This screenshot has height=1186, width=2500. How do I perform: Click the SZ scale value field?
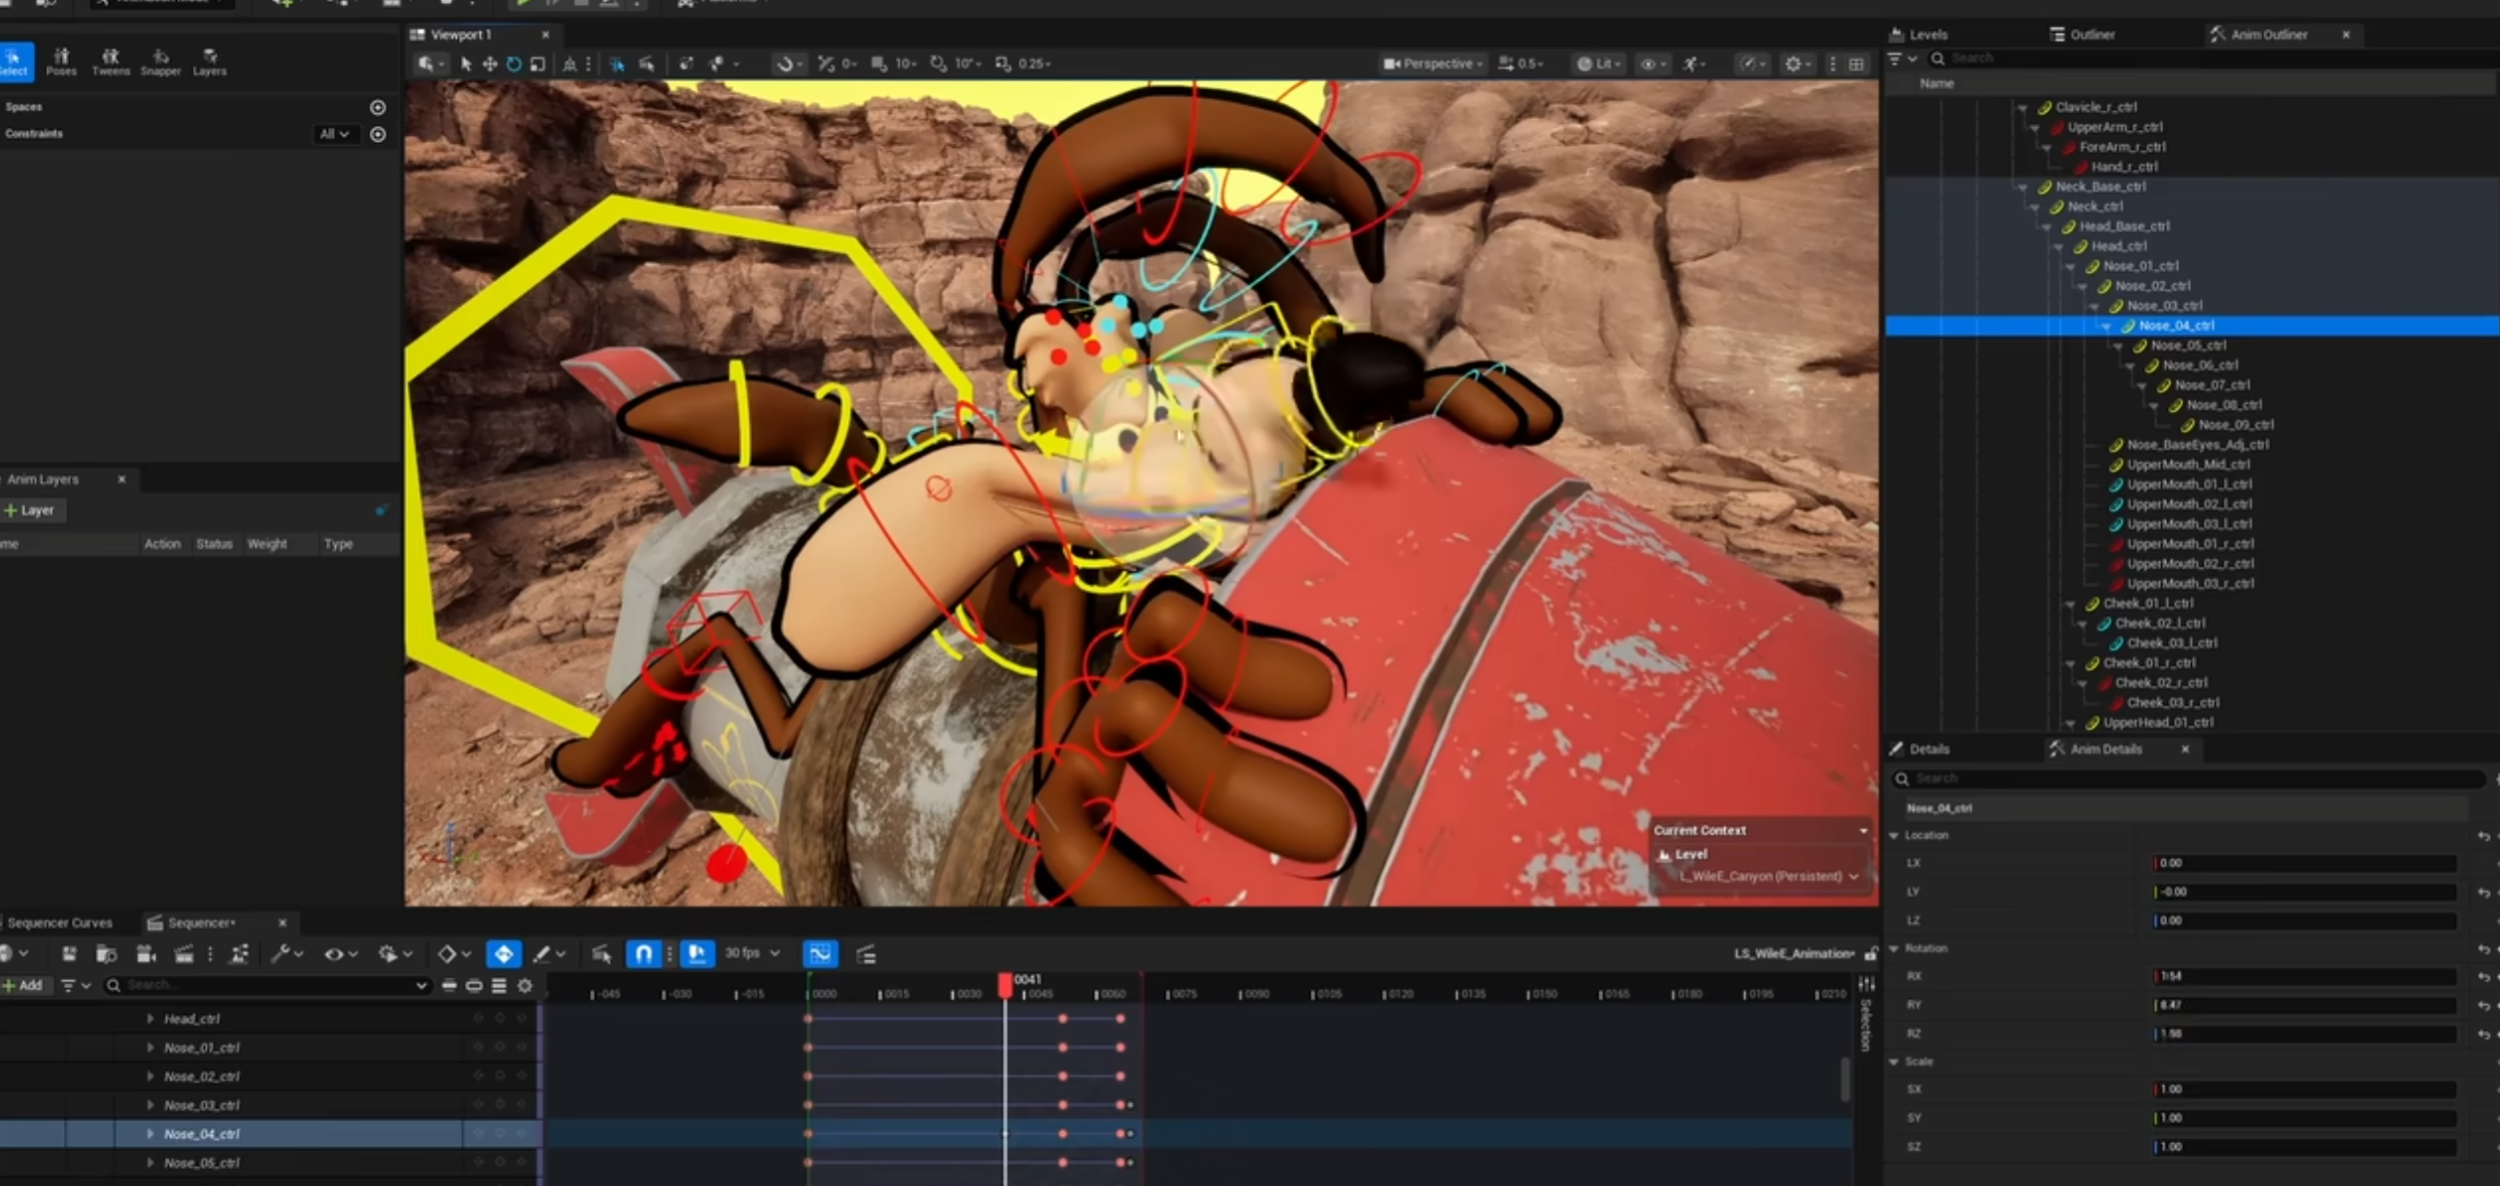2305,1147
